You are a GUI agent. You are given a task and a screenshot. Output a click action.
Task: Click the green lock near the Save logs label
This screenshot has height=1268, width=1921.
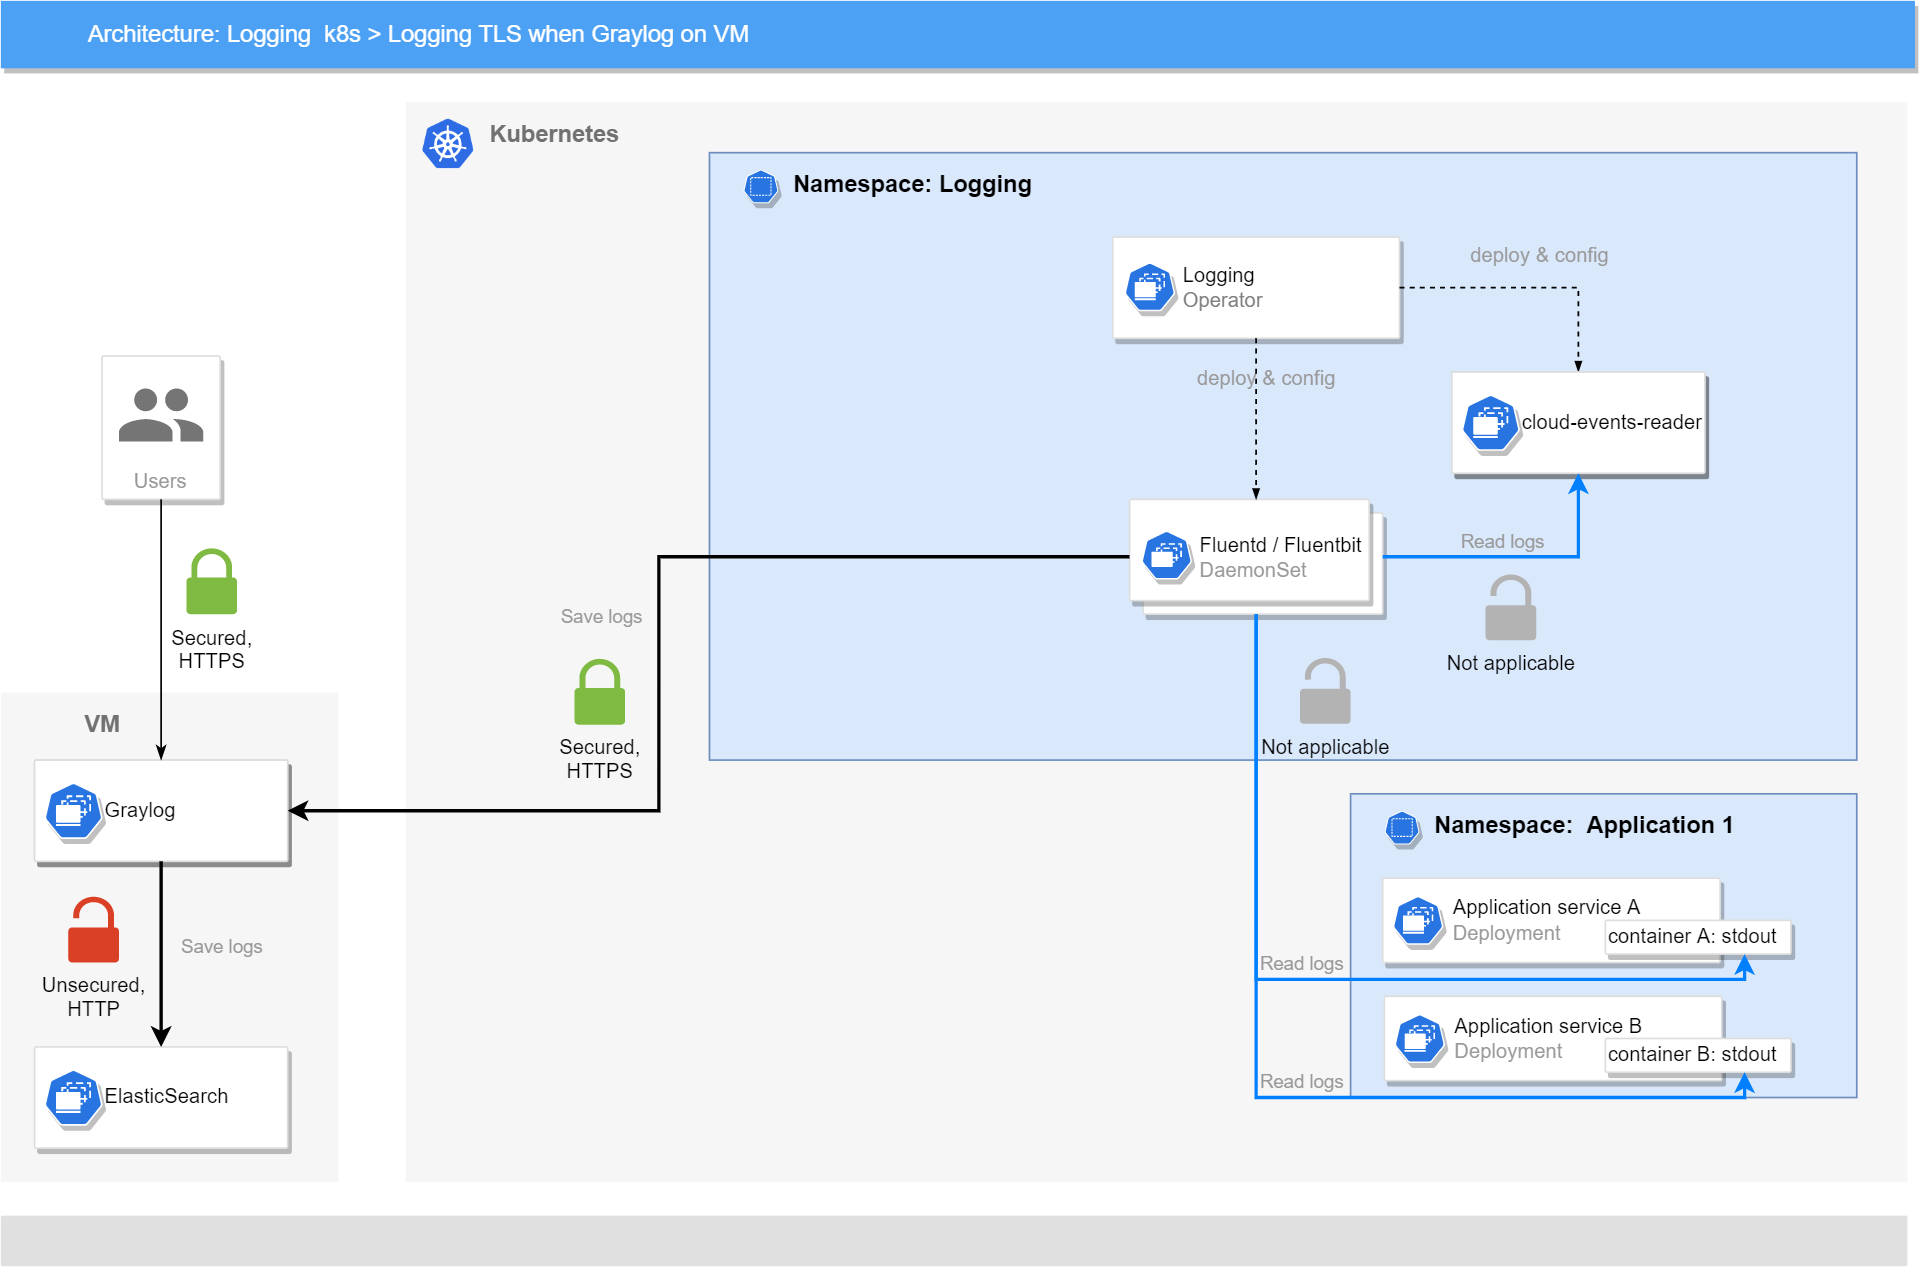(x=599, y=692)
